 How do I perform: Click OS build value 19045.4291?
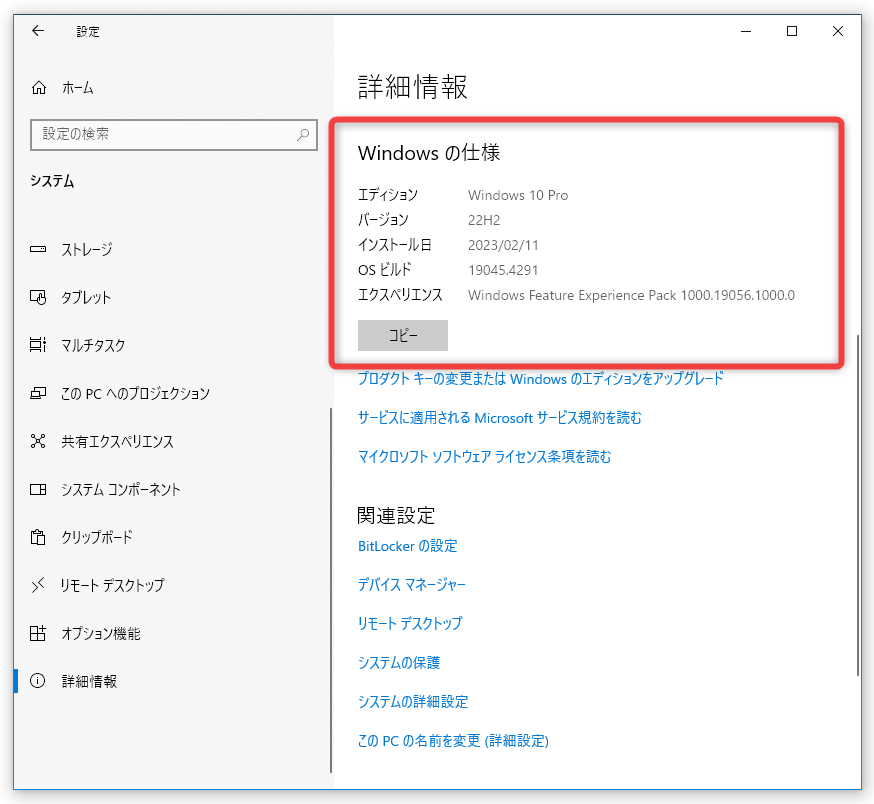[x=503, y=270]
